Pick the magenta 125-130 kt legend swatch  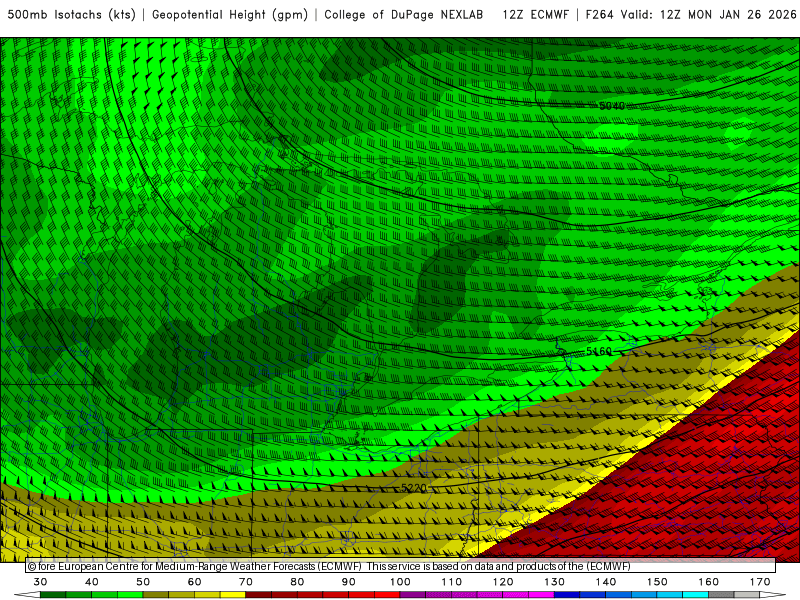(541, 595)
